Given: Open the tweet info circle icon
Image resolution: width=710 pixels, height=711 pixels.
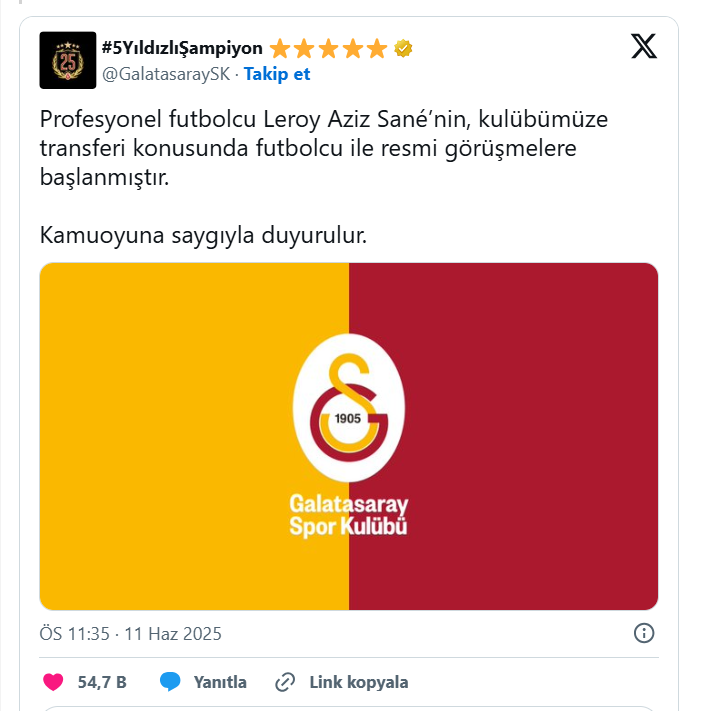Looking at the screenshot, I should point(644,633).
